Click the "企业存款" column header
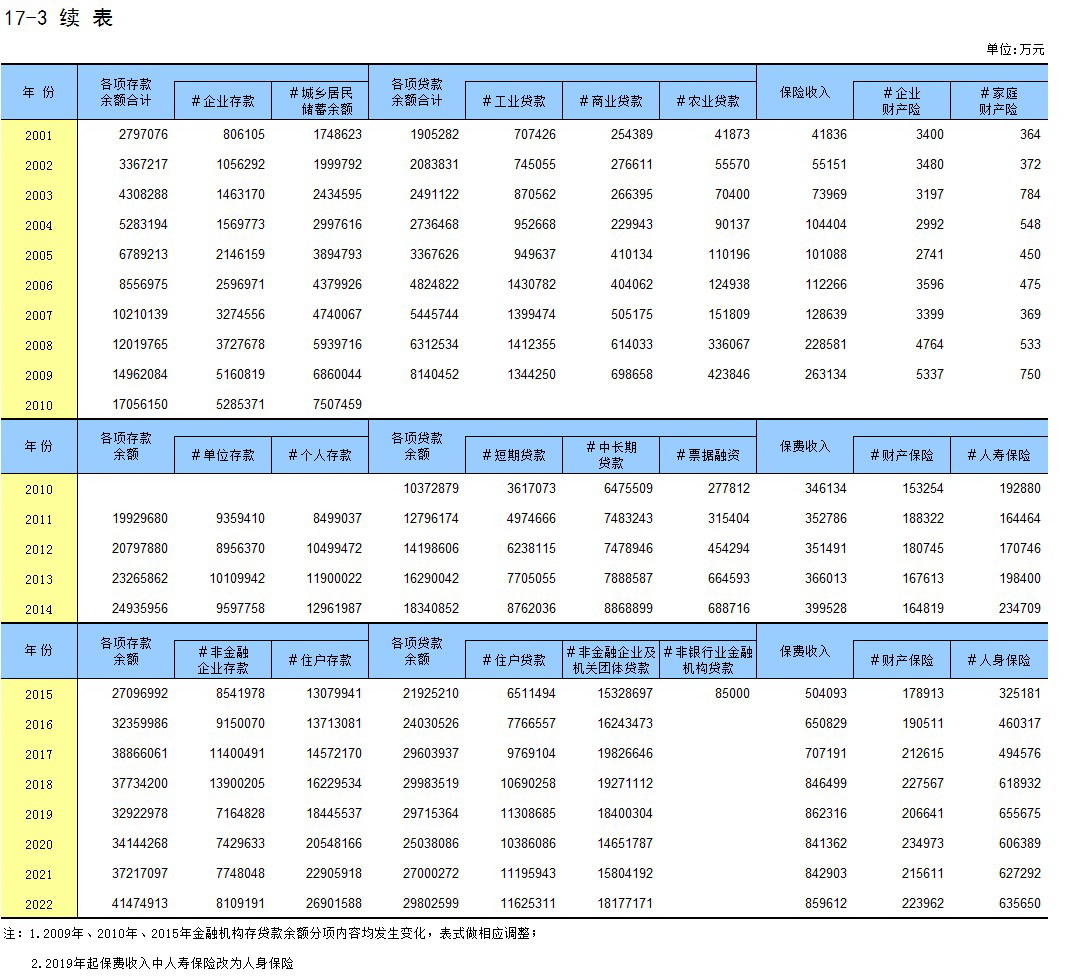 [x=222, y=101]
